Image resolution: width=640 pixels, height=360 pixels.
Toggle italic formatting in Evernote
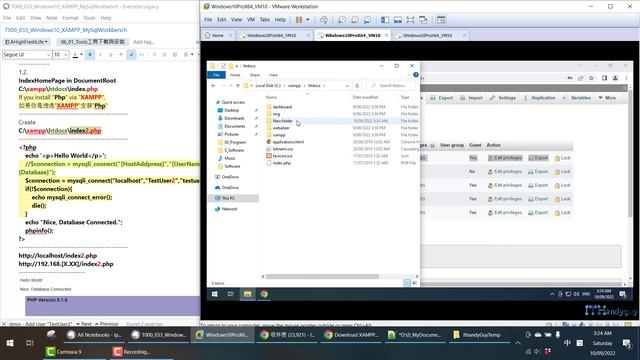(100, 54)
